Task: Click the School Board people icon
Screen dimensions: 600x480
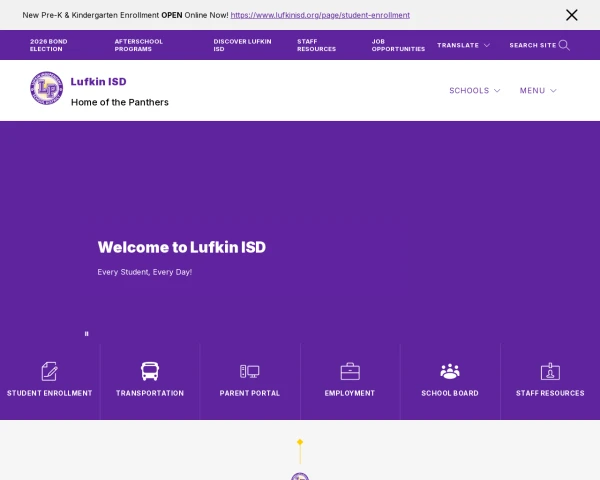Action: [450, 371]
